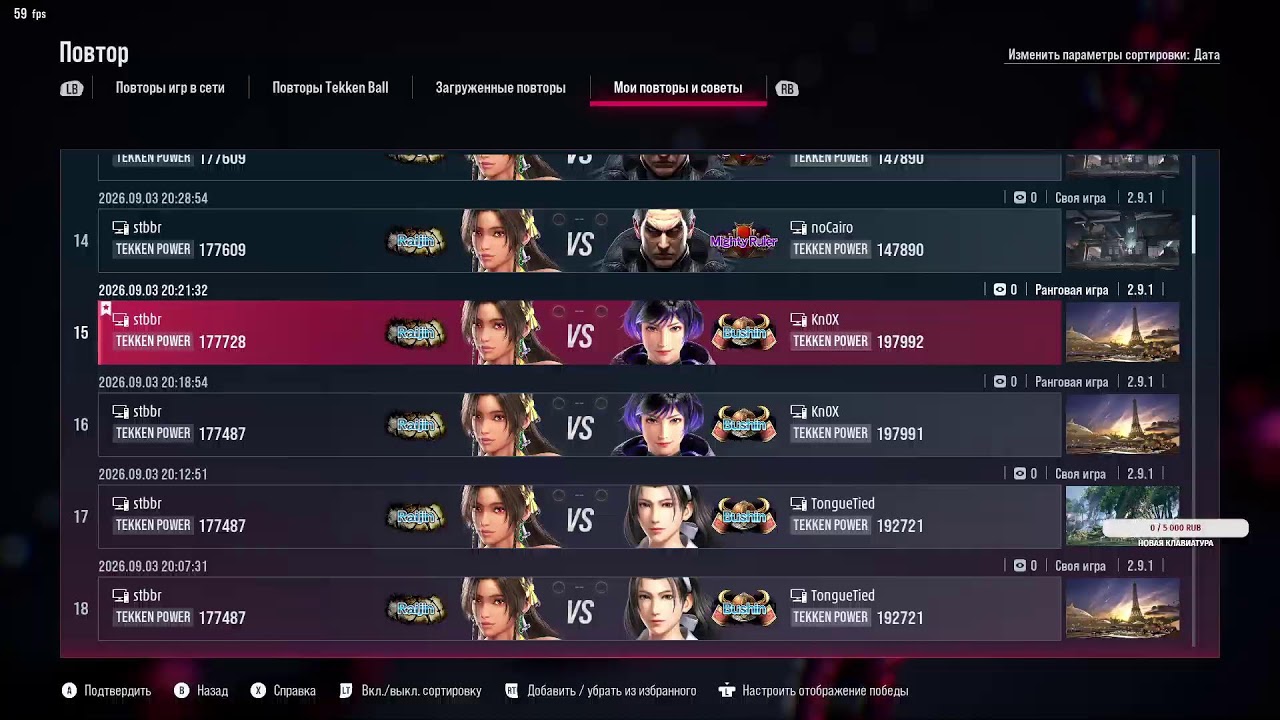Click the platform icon next to TongueTied in row 18

(798, 596)
